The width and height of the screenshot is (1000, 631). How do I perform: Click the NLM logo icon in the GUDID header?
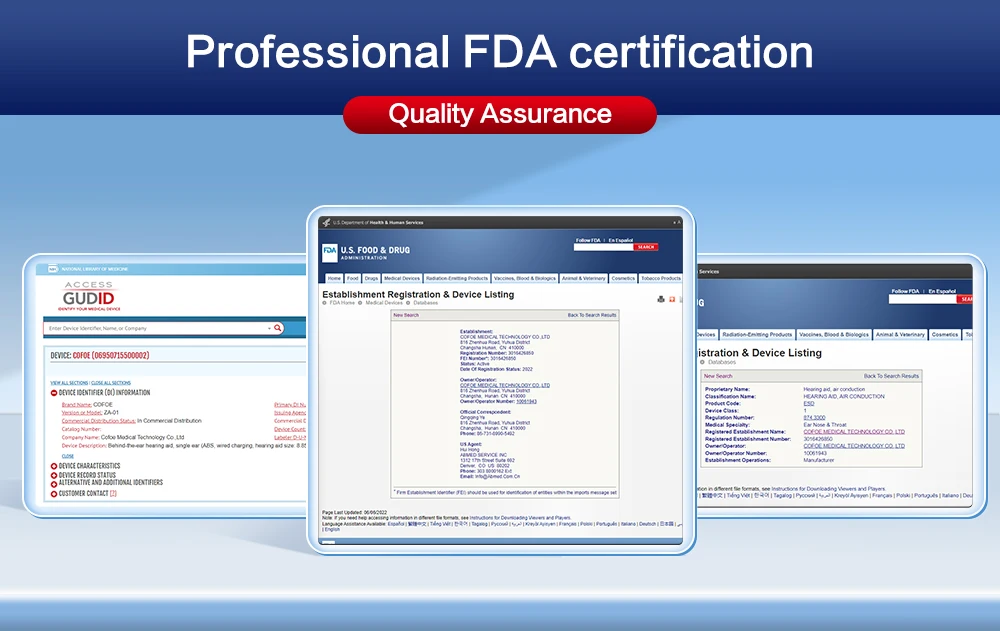[x=53, y=269]
